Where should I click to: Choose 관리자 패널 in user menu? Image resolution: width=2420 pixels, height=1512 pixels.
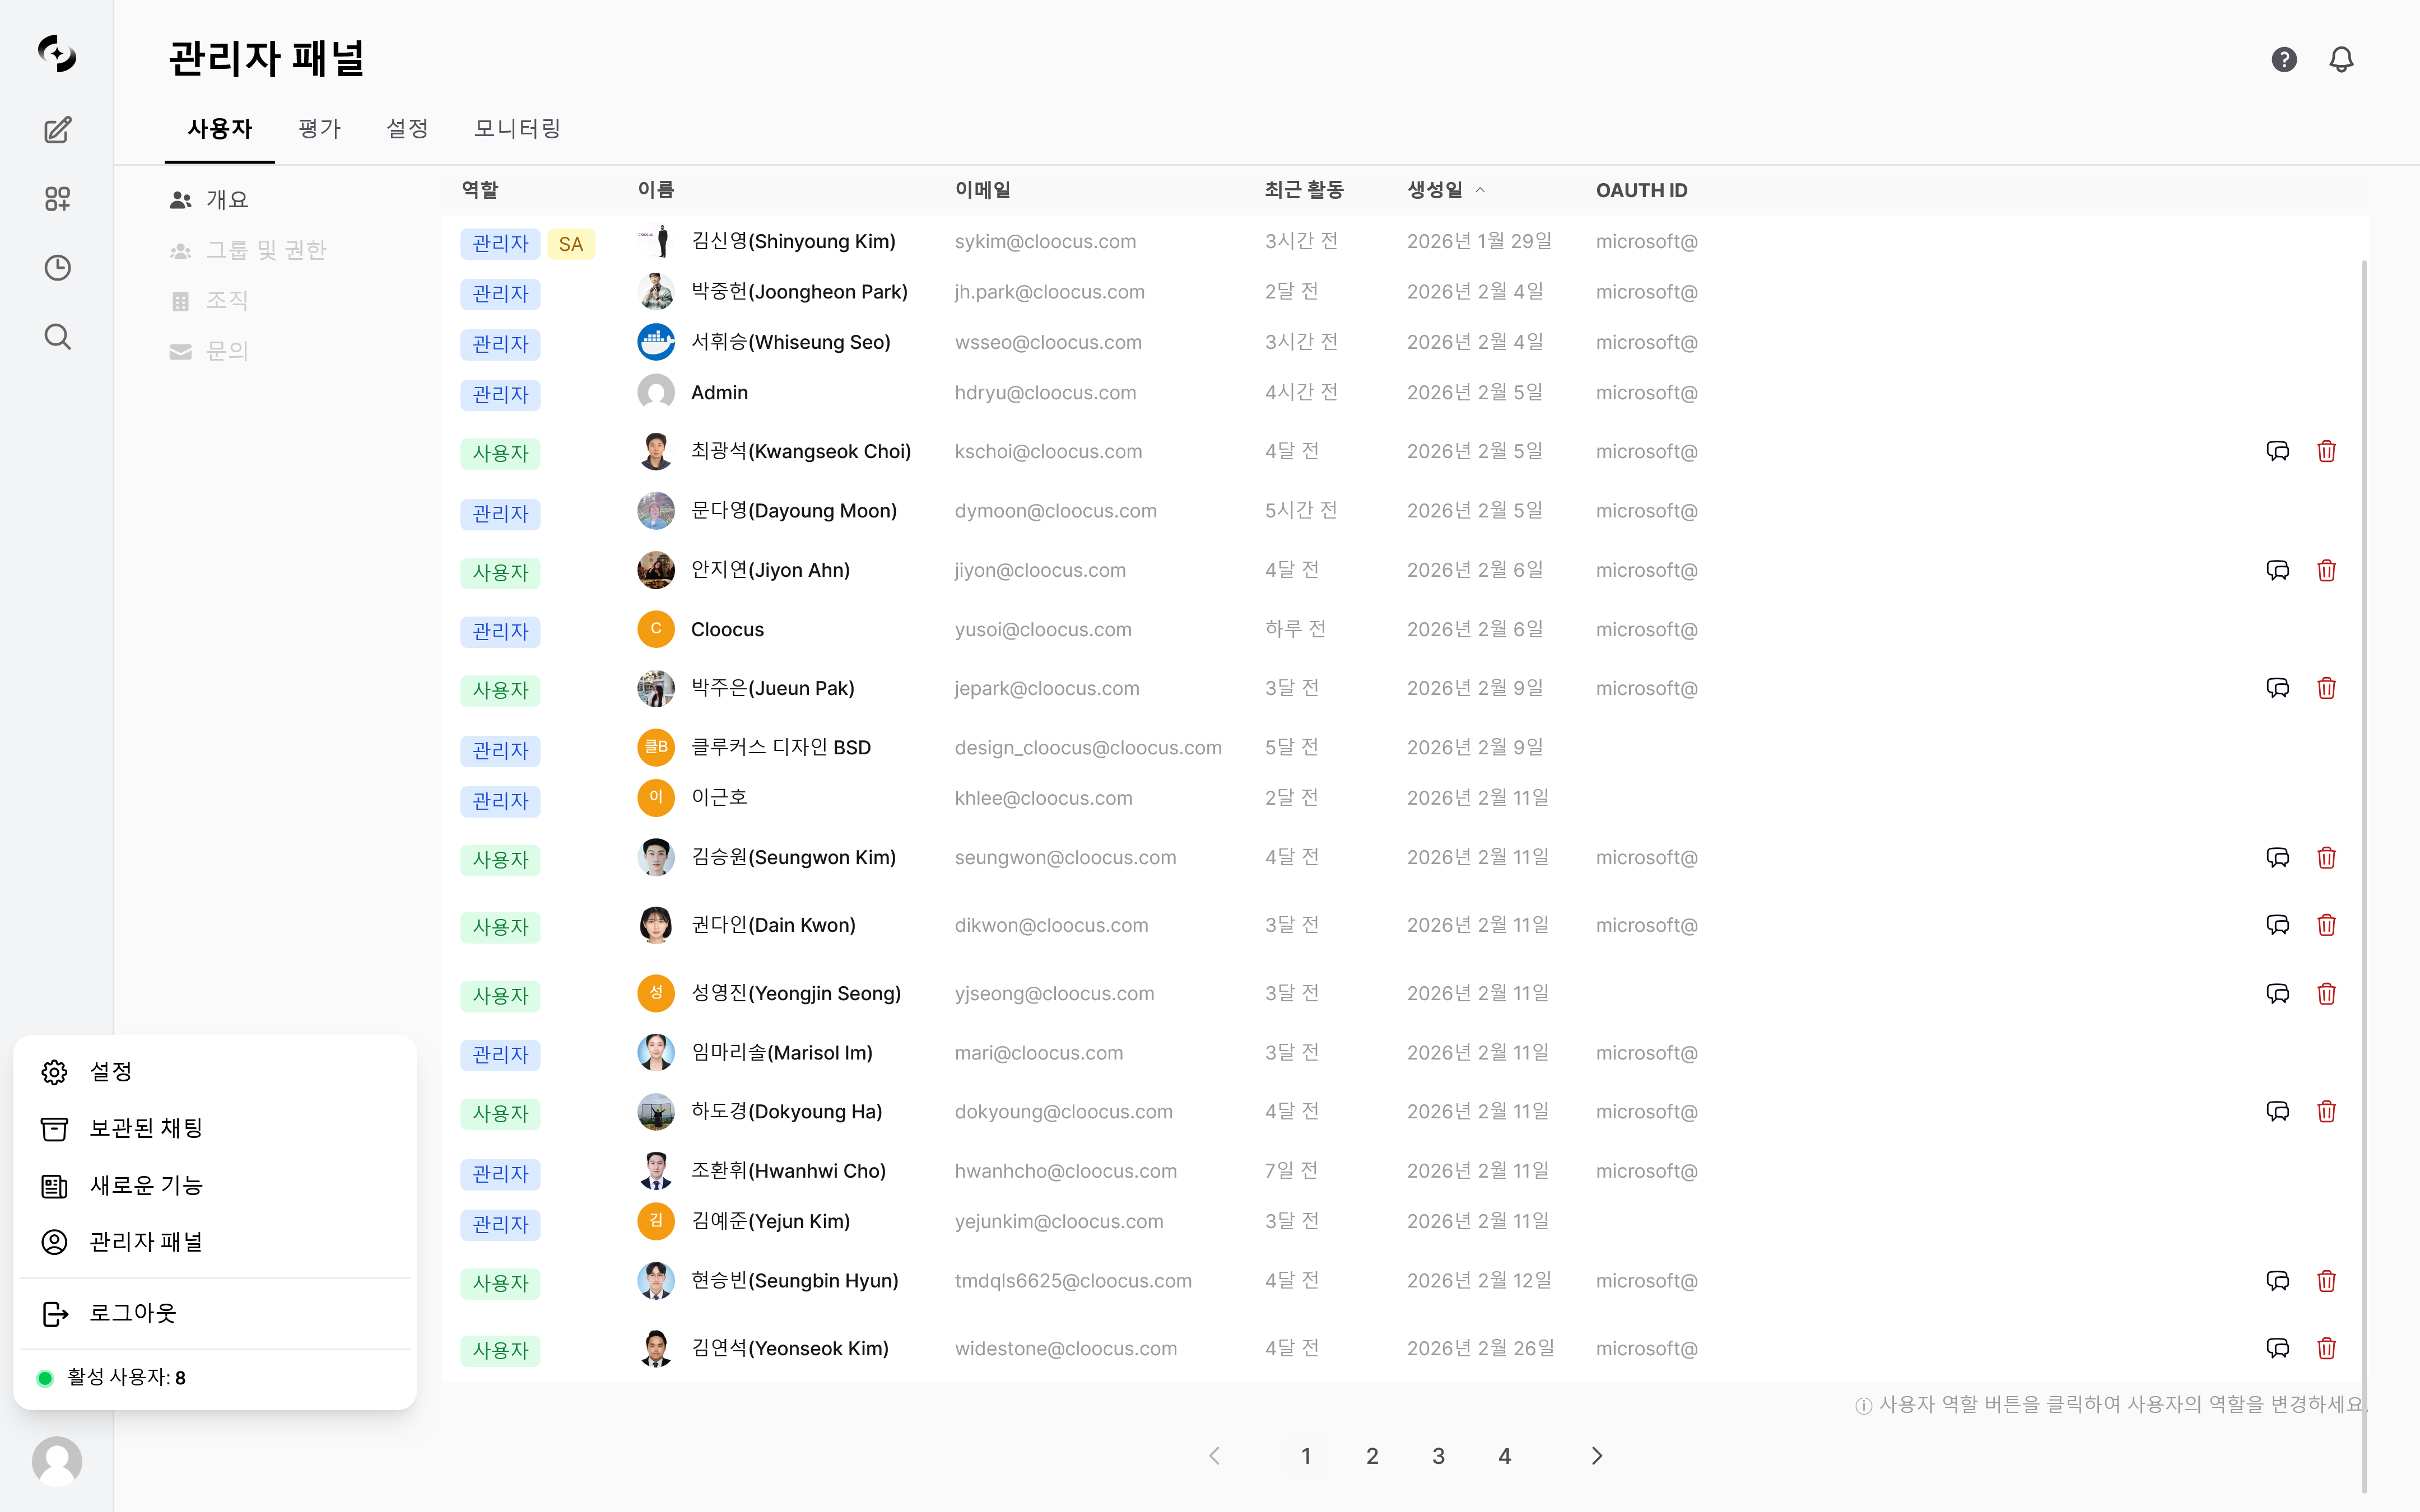point(214,1242)
